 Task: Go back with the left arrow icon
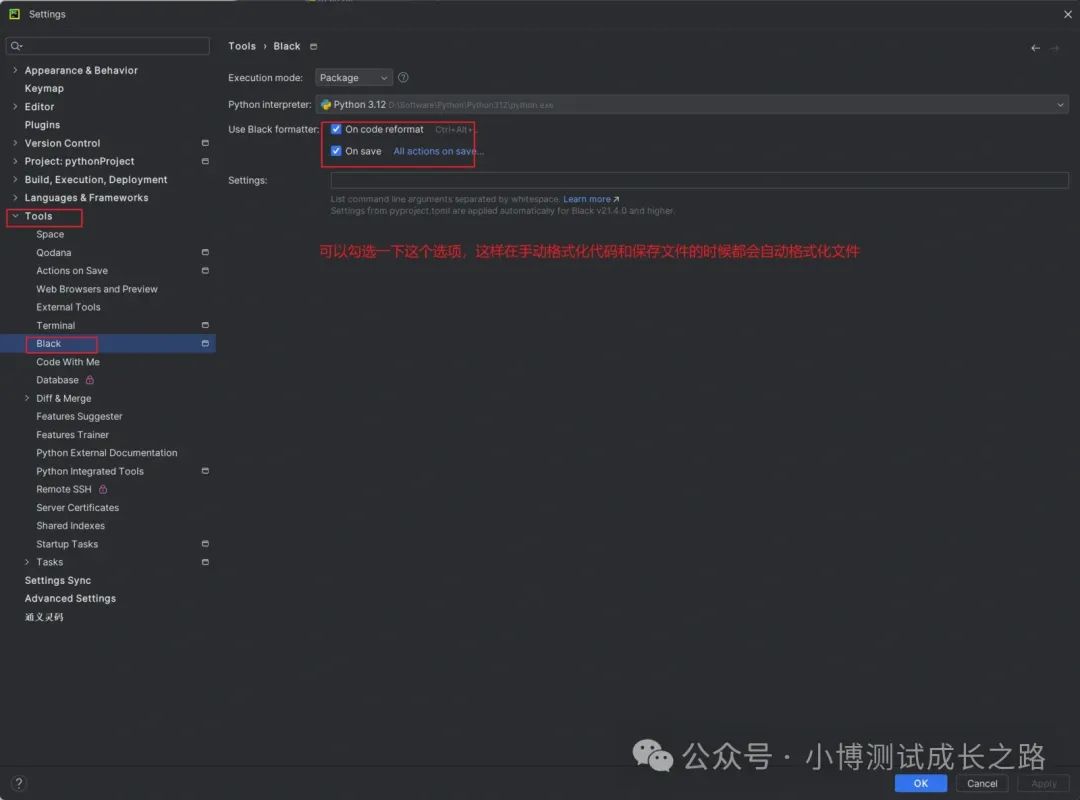click(x=1035, y=48)
